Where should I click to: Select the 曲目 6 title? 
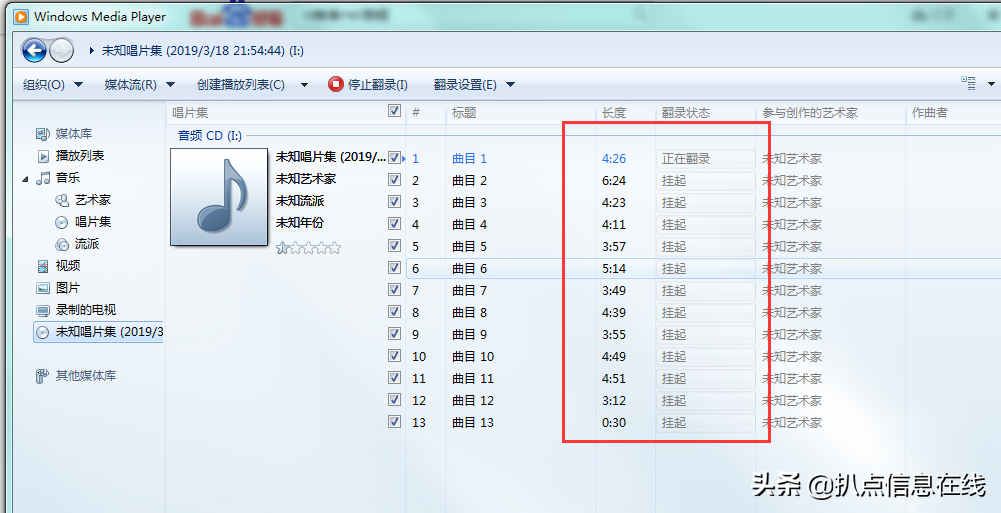(469, 269)
